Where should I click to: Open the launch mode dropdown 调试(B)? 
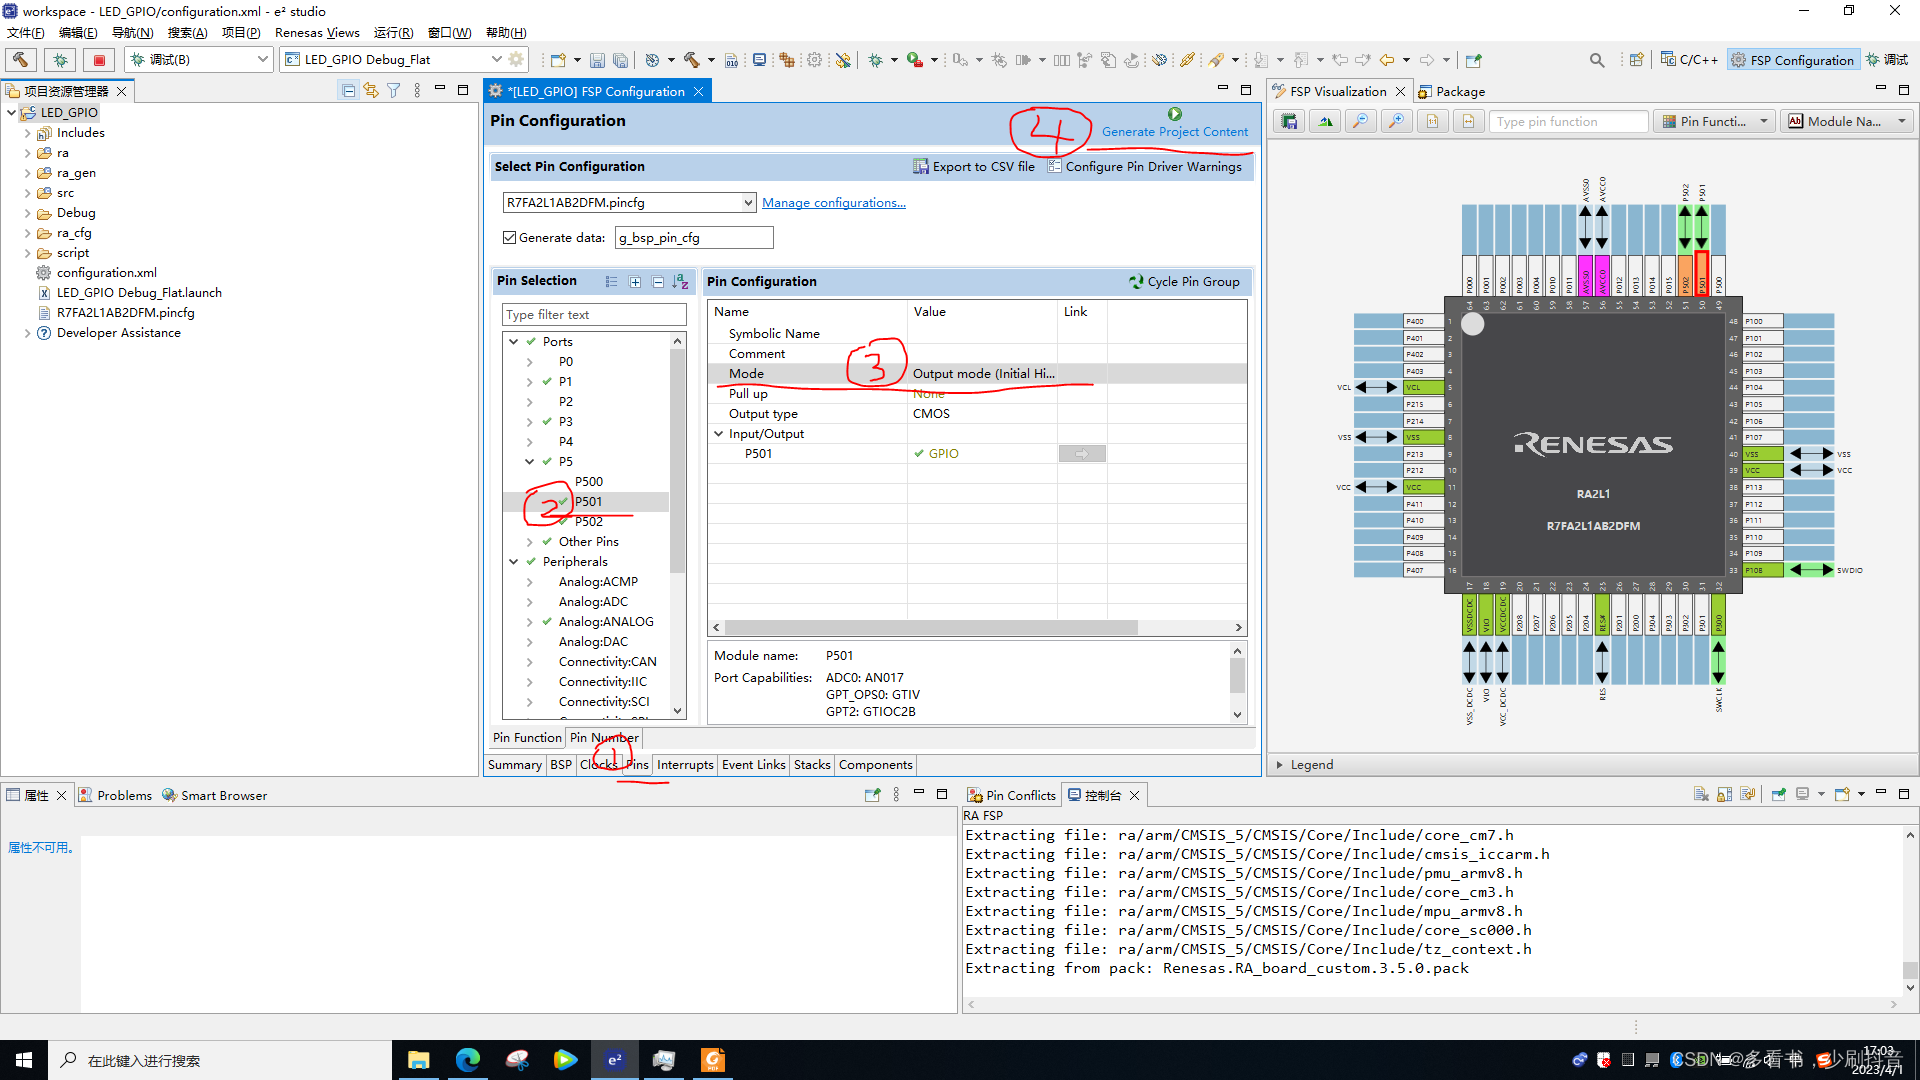coord(199,60)
